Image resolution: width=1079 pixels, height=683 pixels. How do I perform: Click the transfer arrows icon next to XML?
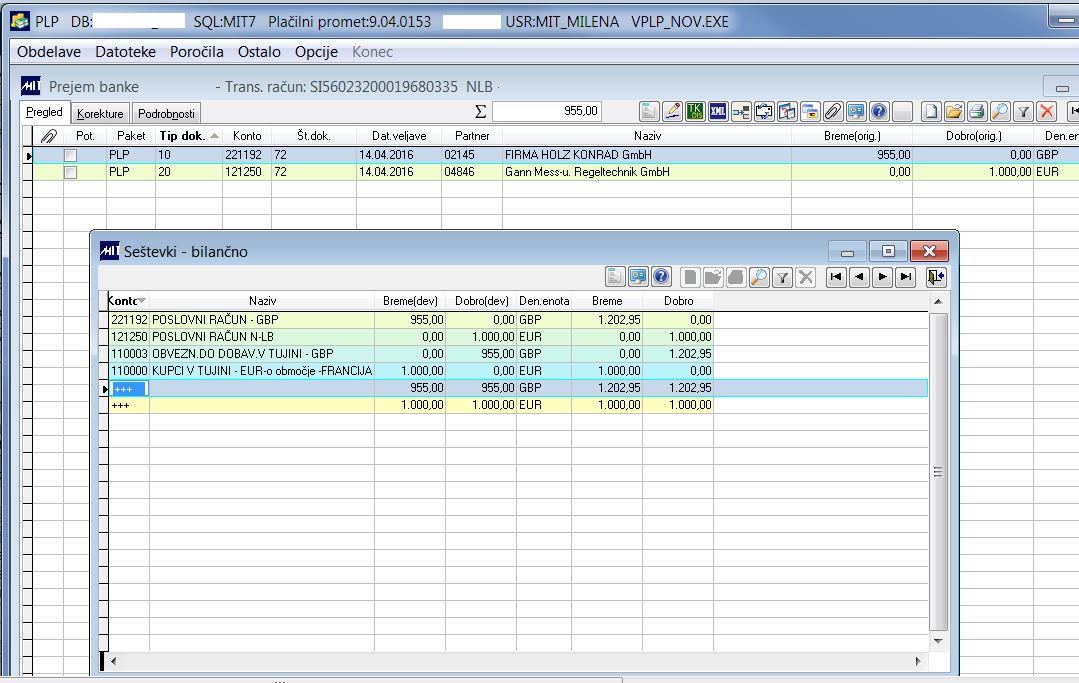741,111
